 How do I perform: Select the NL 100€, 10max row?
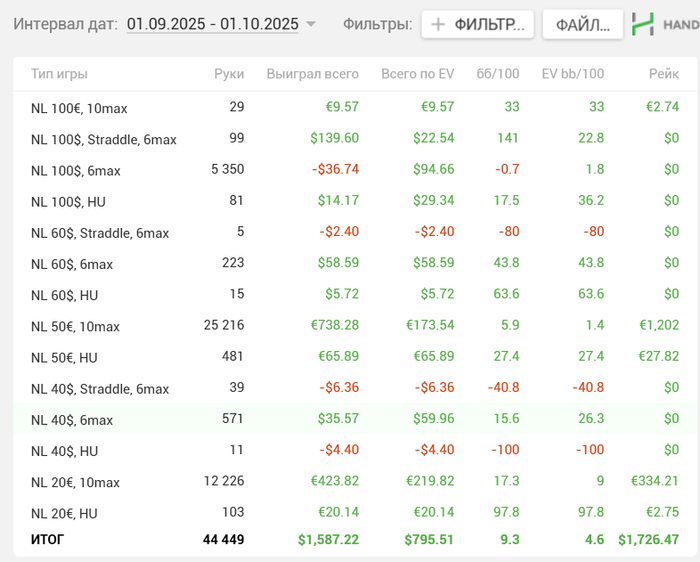[x=79, y=108]
